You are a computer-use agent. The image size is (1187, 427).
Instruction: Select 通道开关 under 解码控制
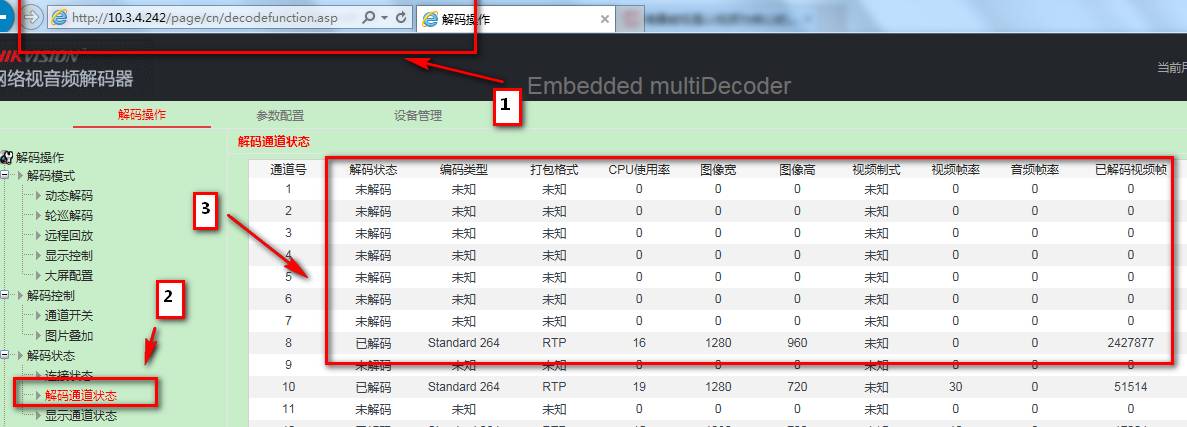[x=68, y=315]
